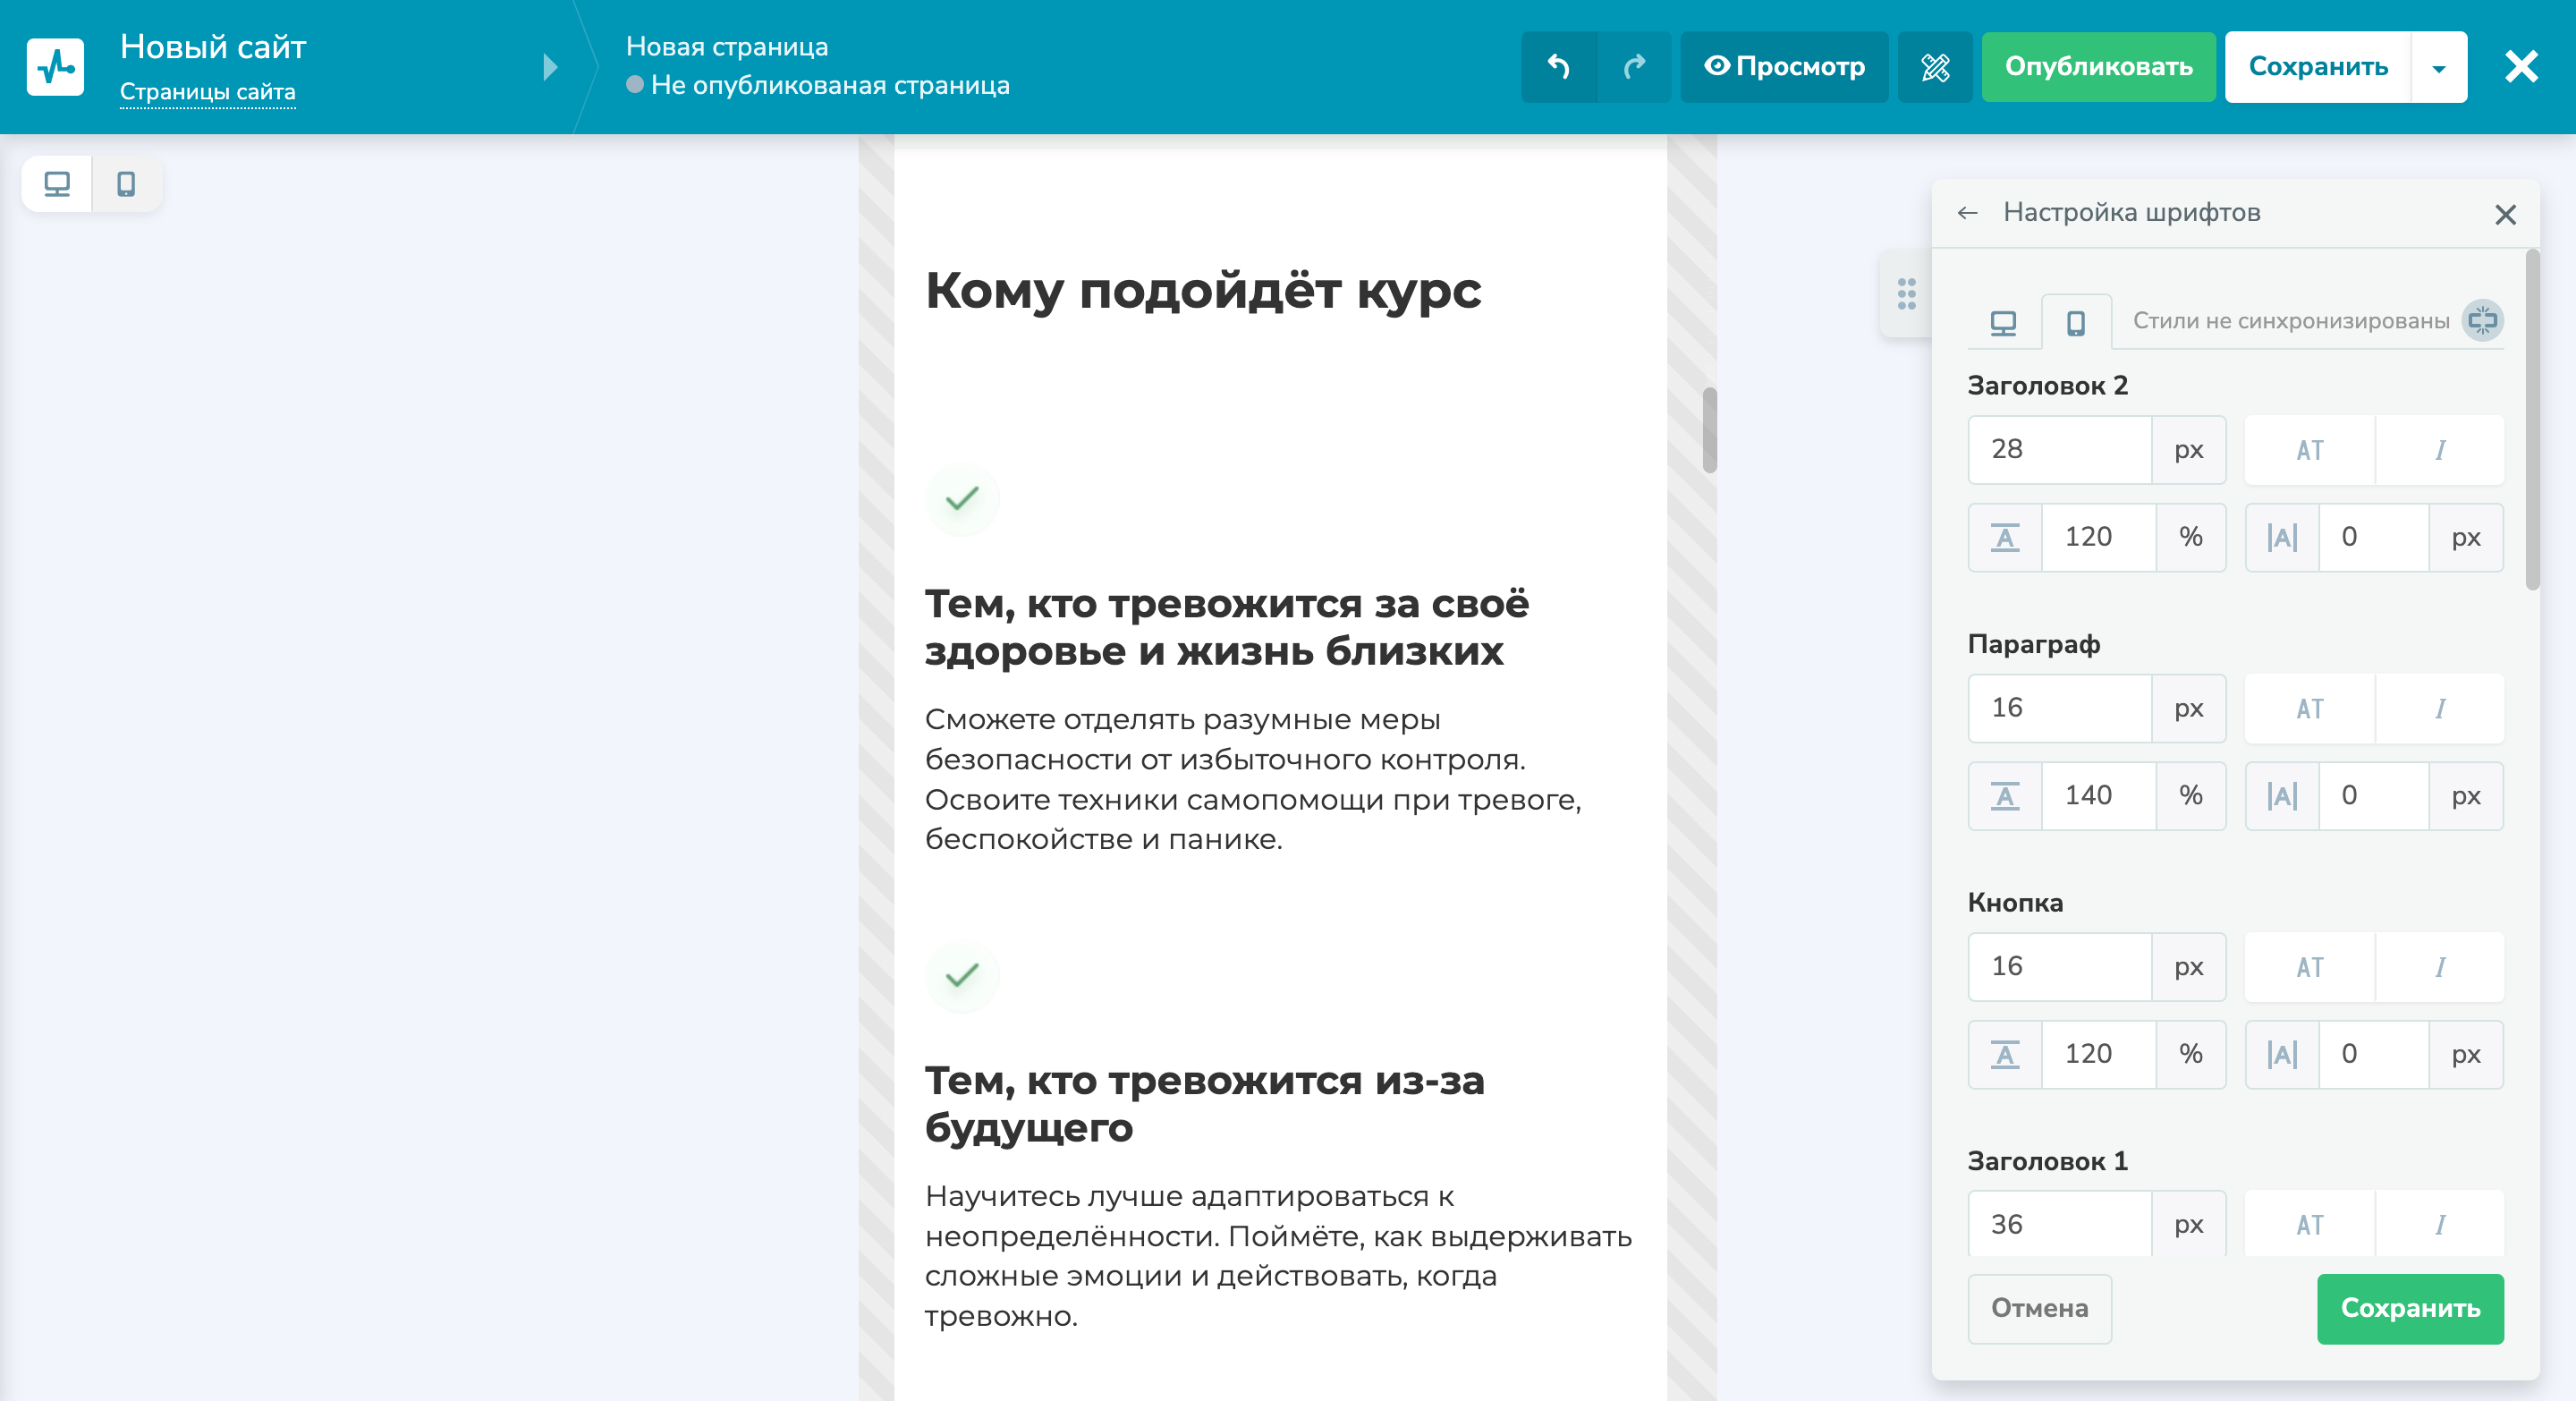The height and width of the screenshot is (1401, 2576).
Task: Click the redo arrow in the top bar
Action: 1634,67
